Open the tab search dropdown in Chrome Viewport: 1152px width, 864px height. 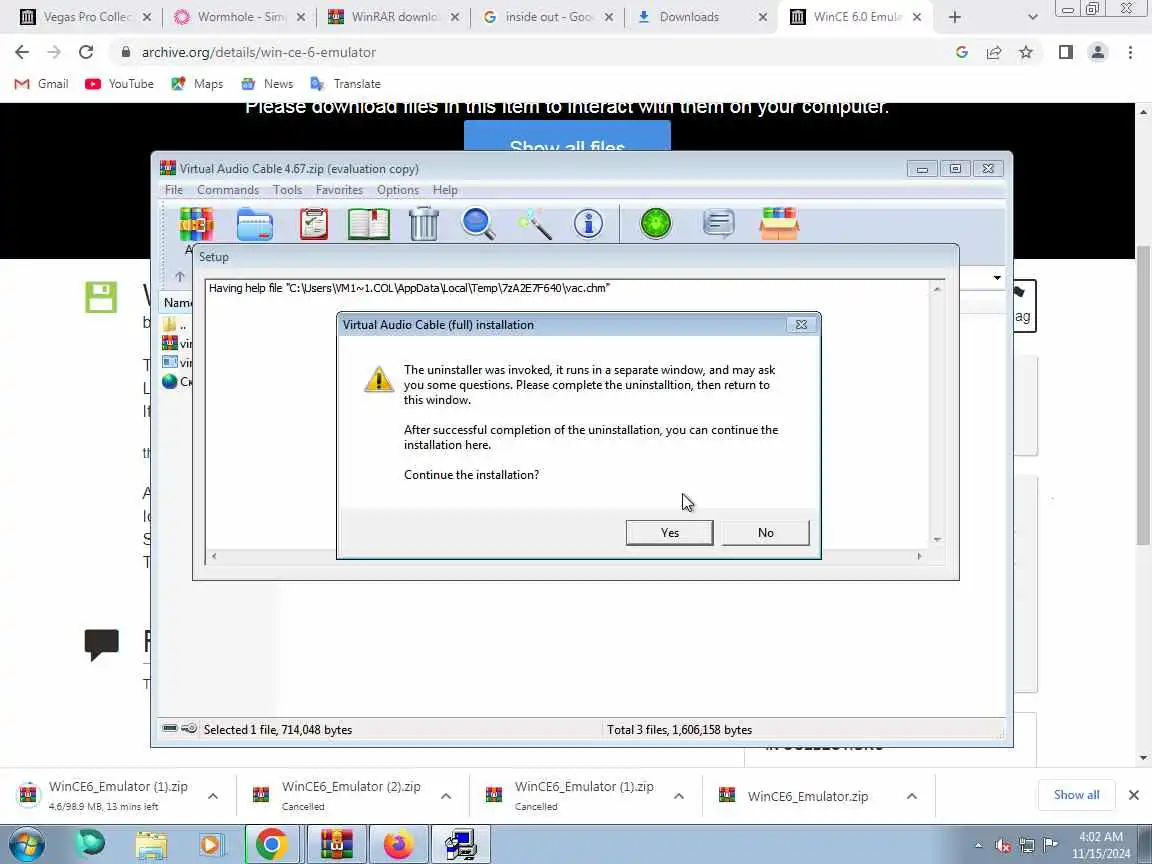[x=1032, y=17]
